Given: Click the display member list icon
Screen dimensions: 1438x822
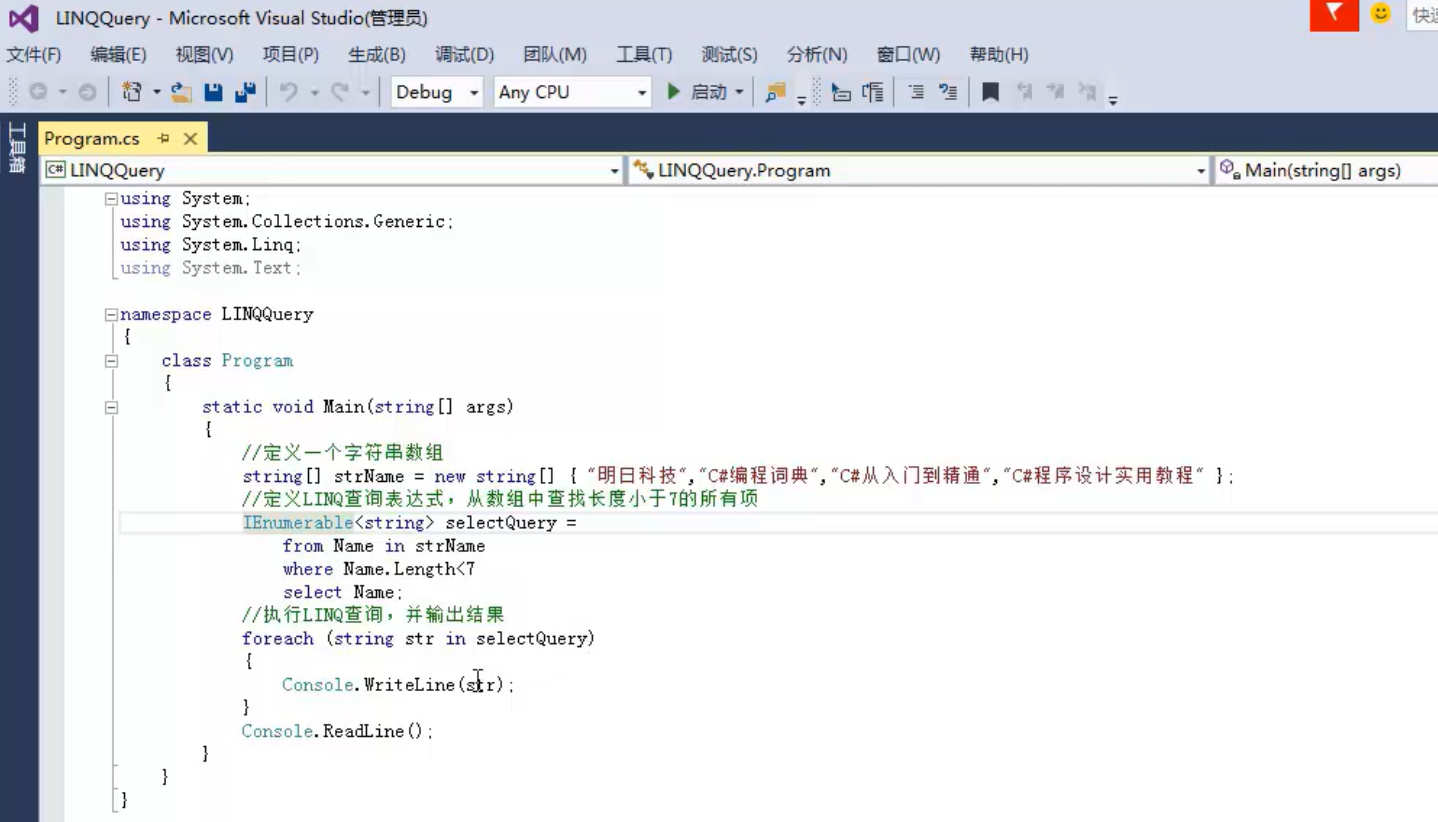Looking at the screenshot, I should click(x=842, y=92).
